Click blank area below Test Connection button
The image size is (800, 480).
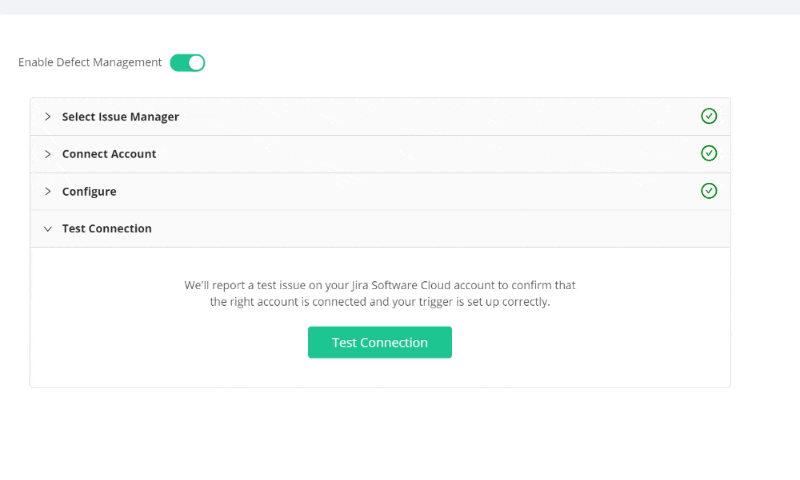380,372
